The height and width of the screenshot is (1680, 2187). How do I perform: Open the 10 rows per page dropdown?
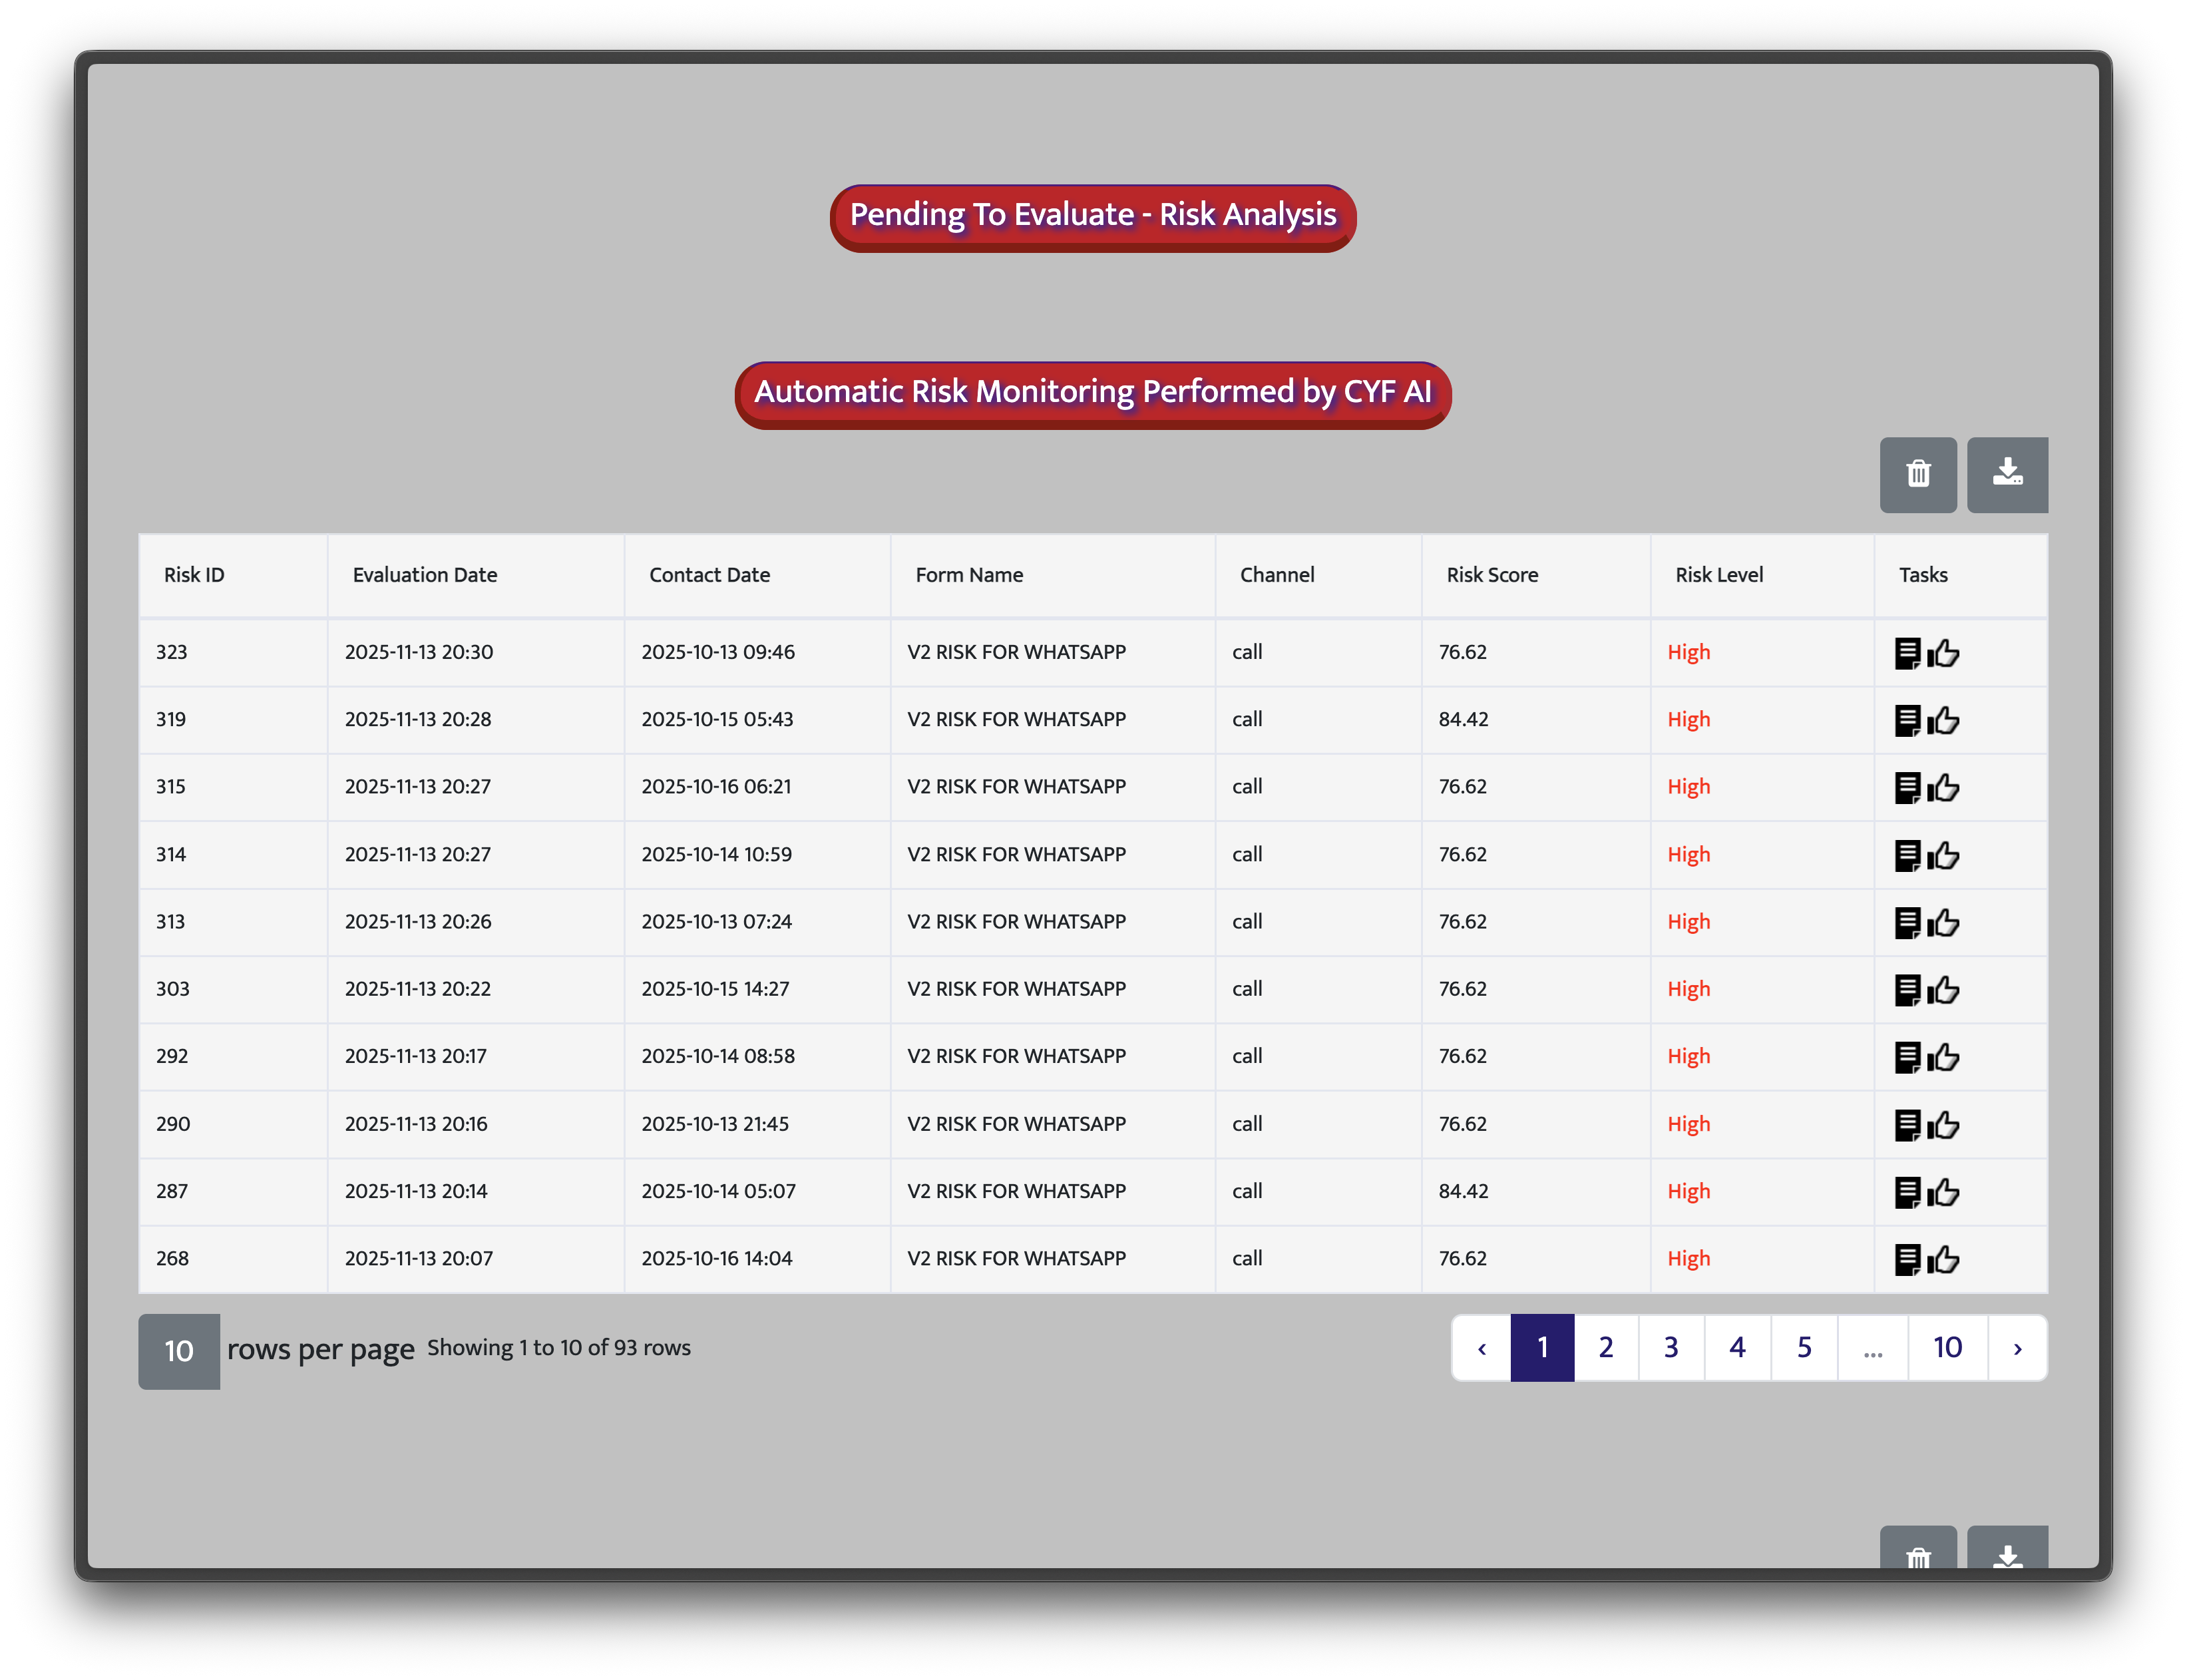pyautogui.click(x=179, y=1351)
